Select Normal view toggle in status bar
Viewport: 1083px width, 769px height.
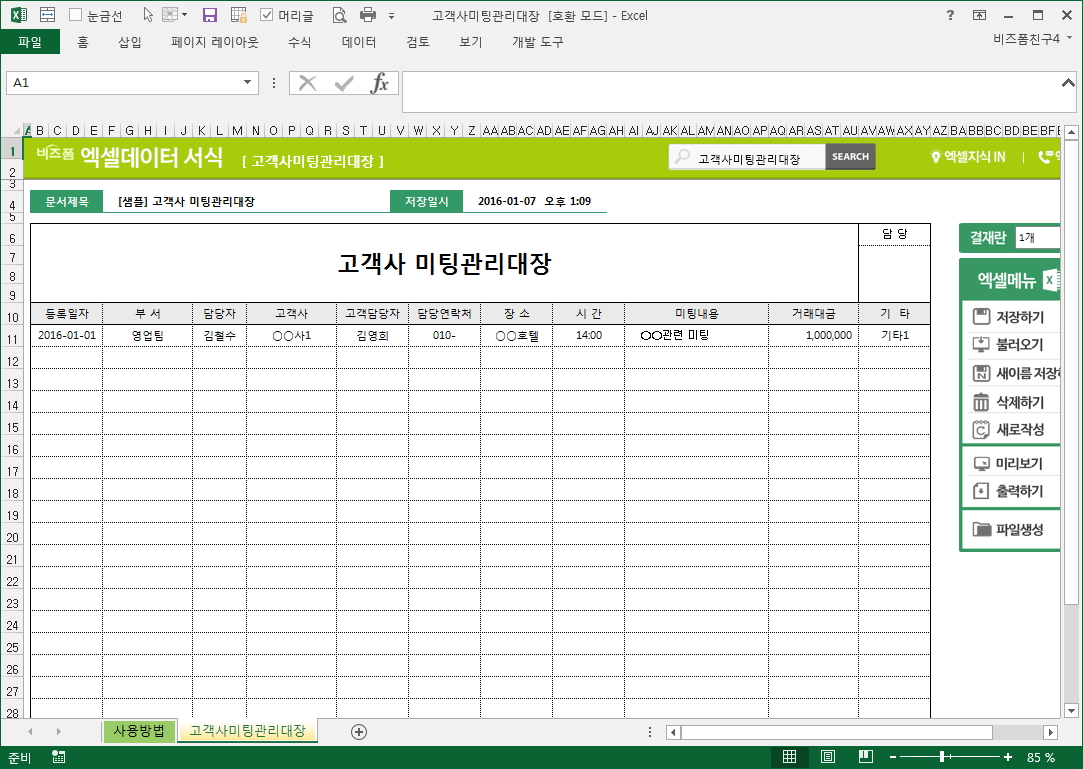click(x=789, y=757)
